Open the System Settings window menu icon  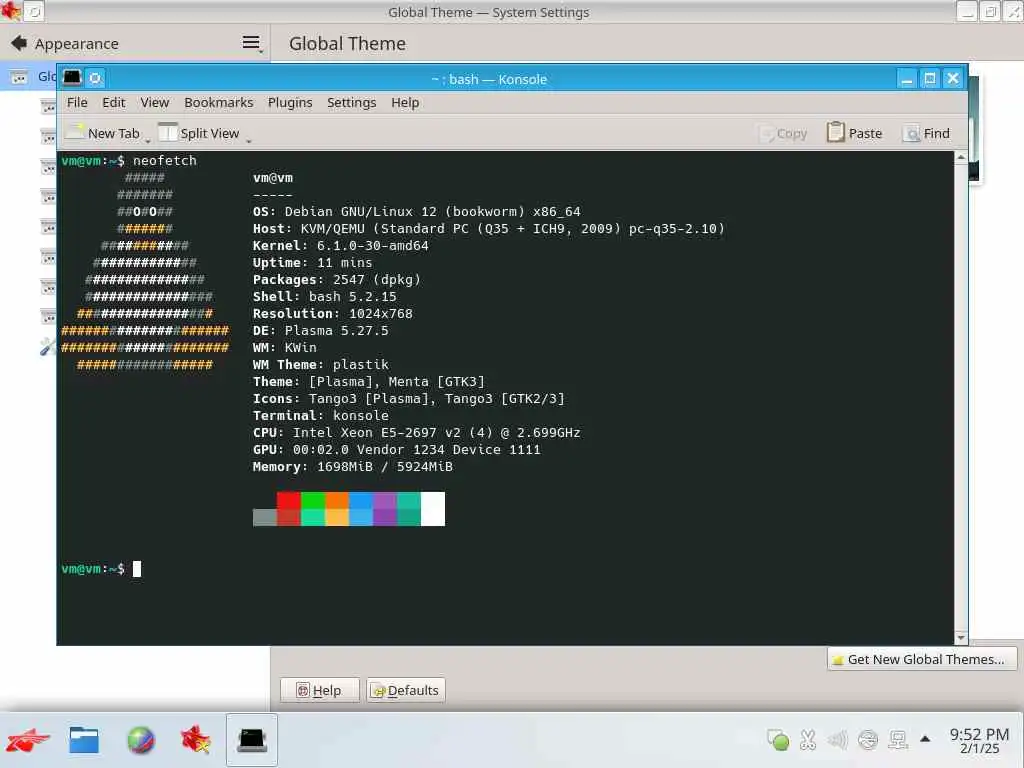(10, 11)
